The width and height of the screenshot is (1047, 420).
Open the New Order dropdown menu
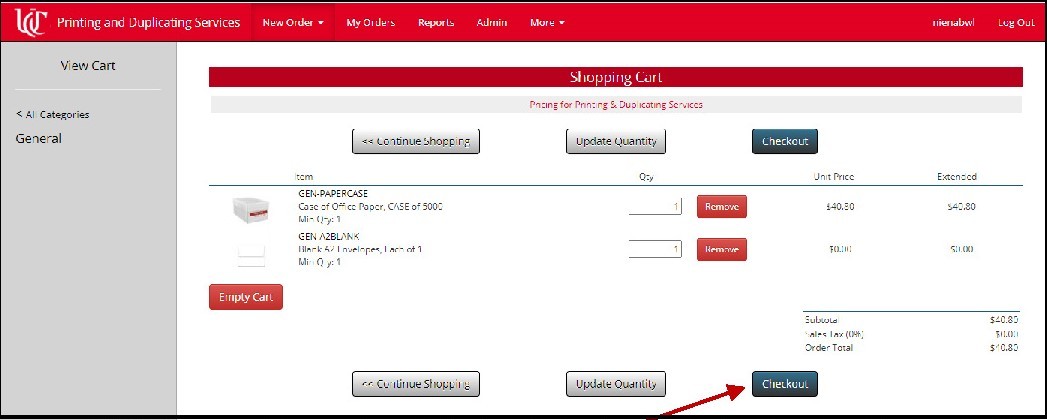point(292,22)
